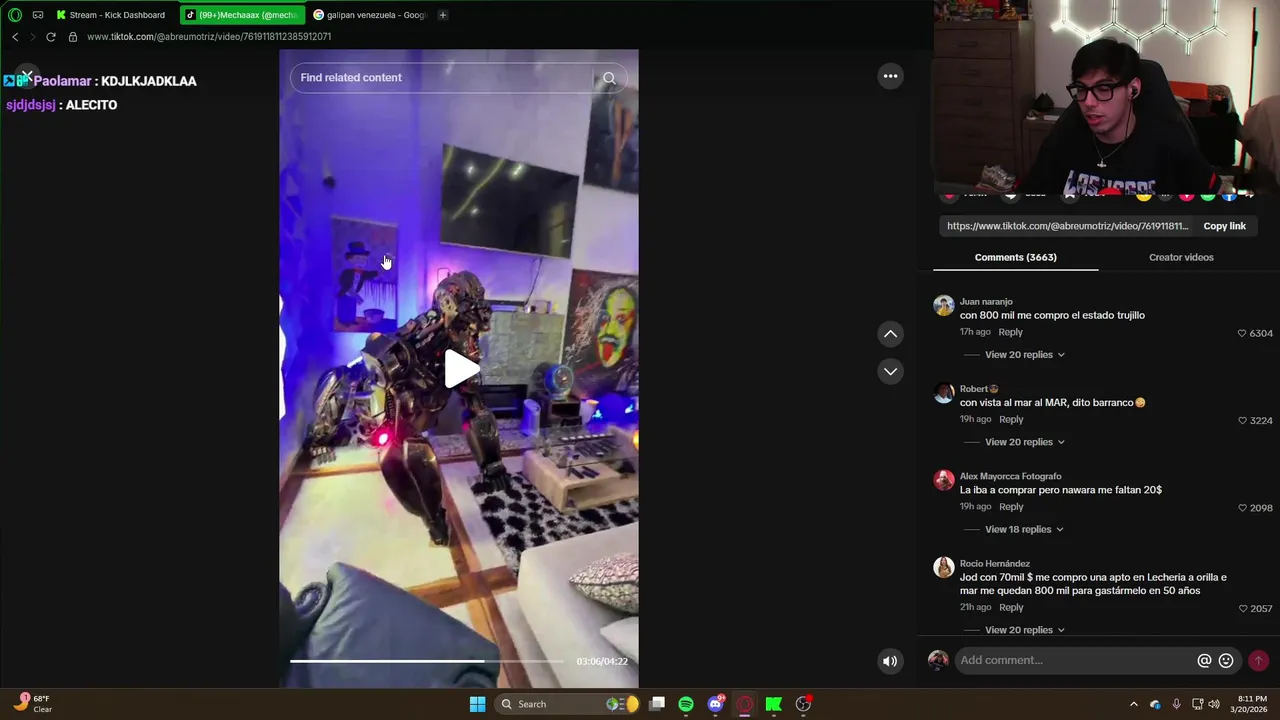
Task: Click the taskbar Search box
Action: point(568,705)
